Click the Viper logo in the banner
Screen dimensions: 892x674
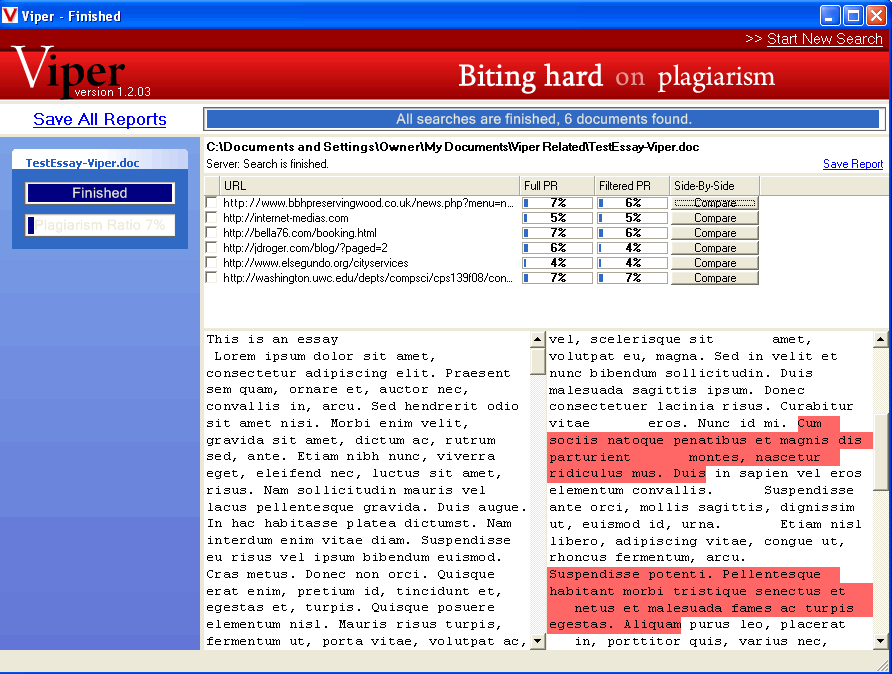(x=71, y=70)
